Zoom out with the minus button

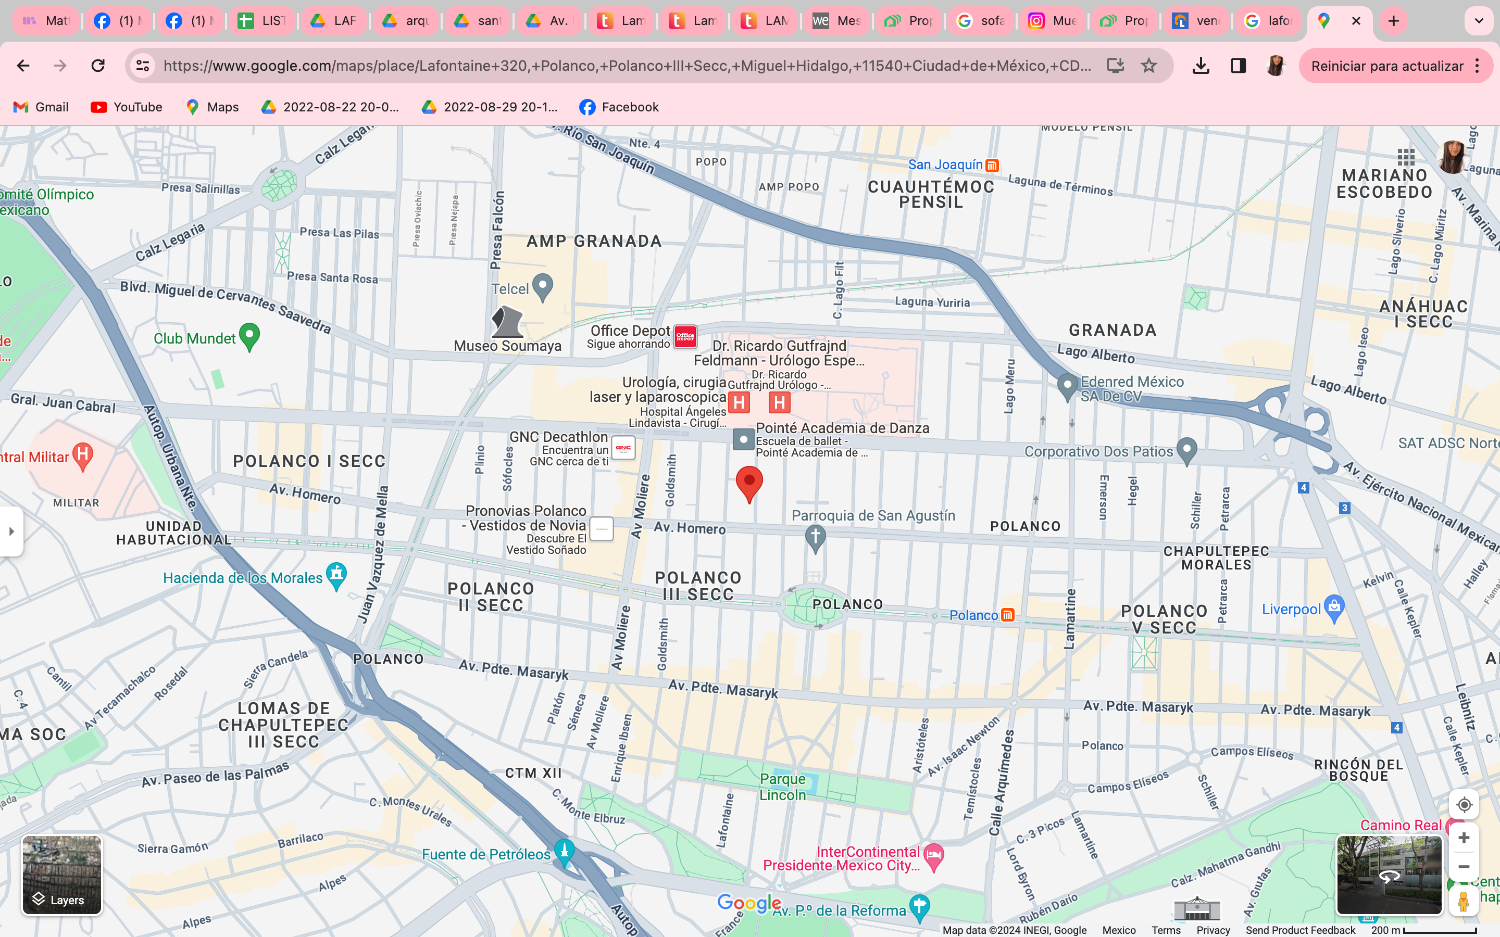click(1464, 867)
